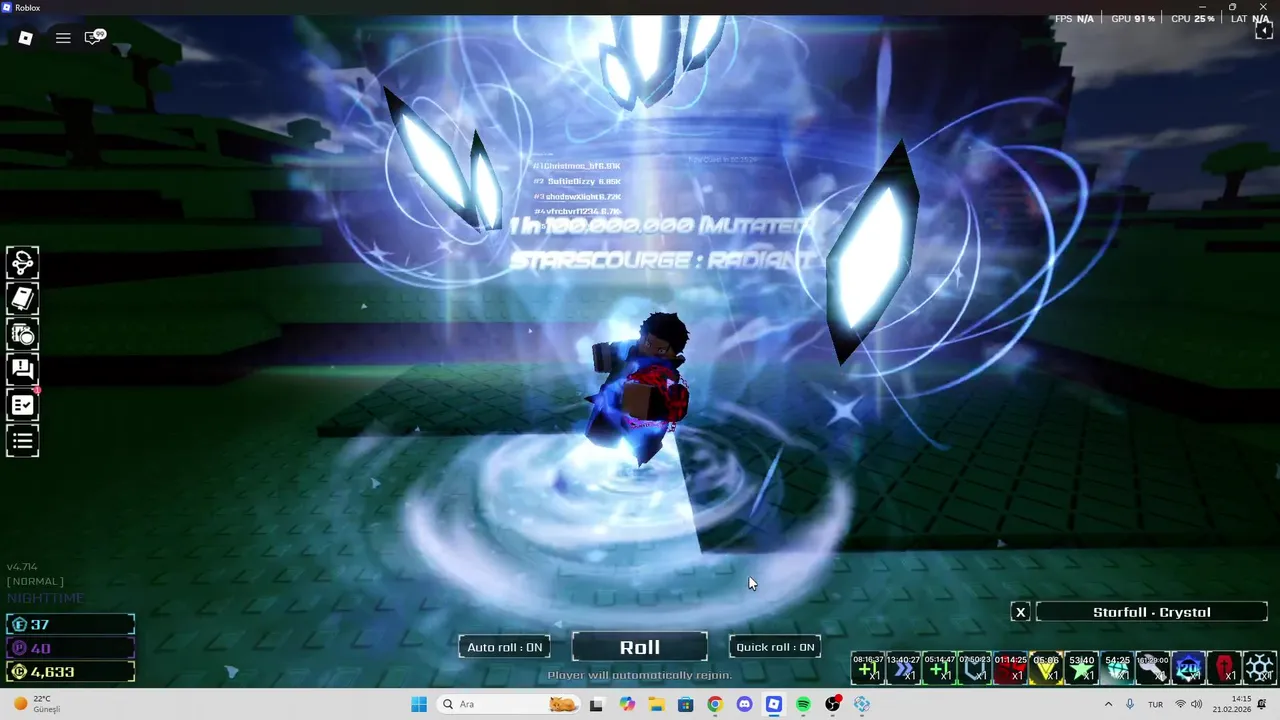The height and width of the screenshot is (720, 1280).
Task: Select wrench buff timer 161:29:00
Action: pos(1153,667)
